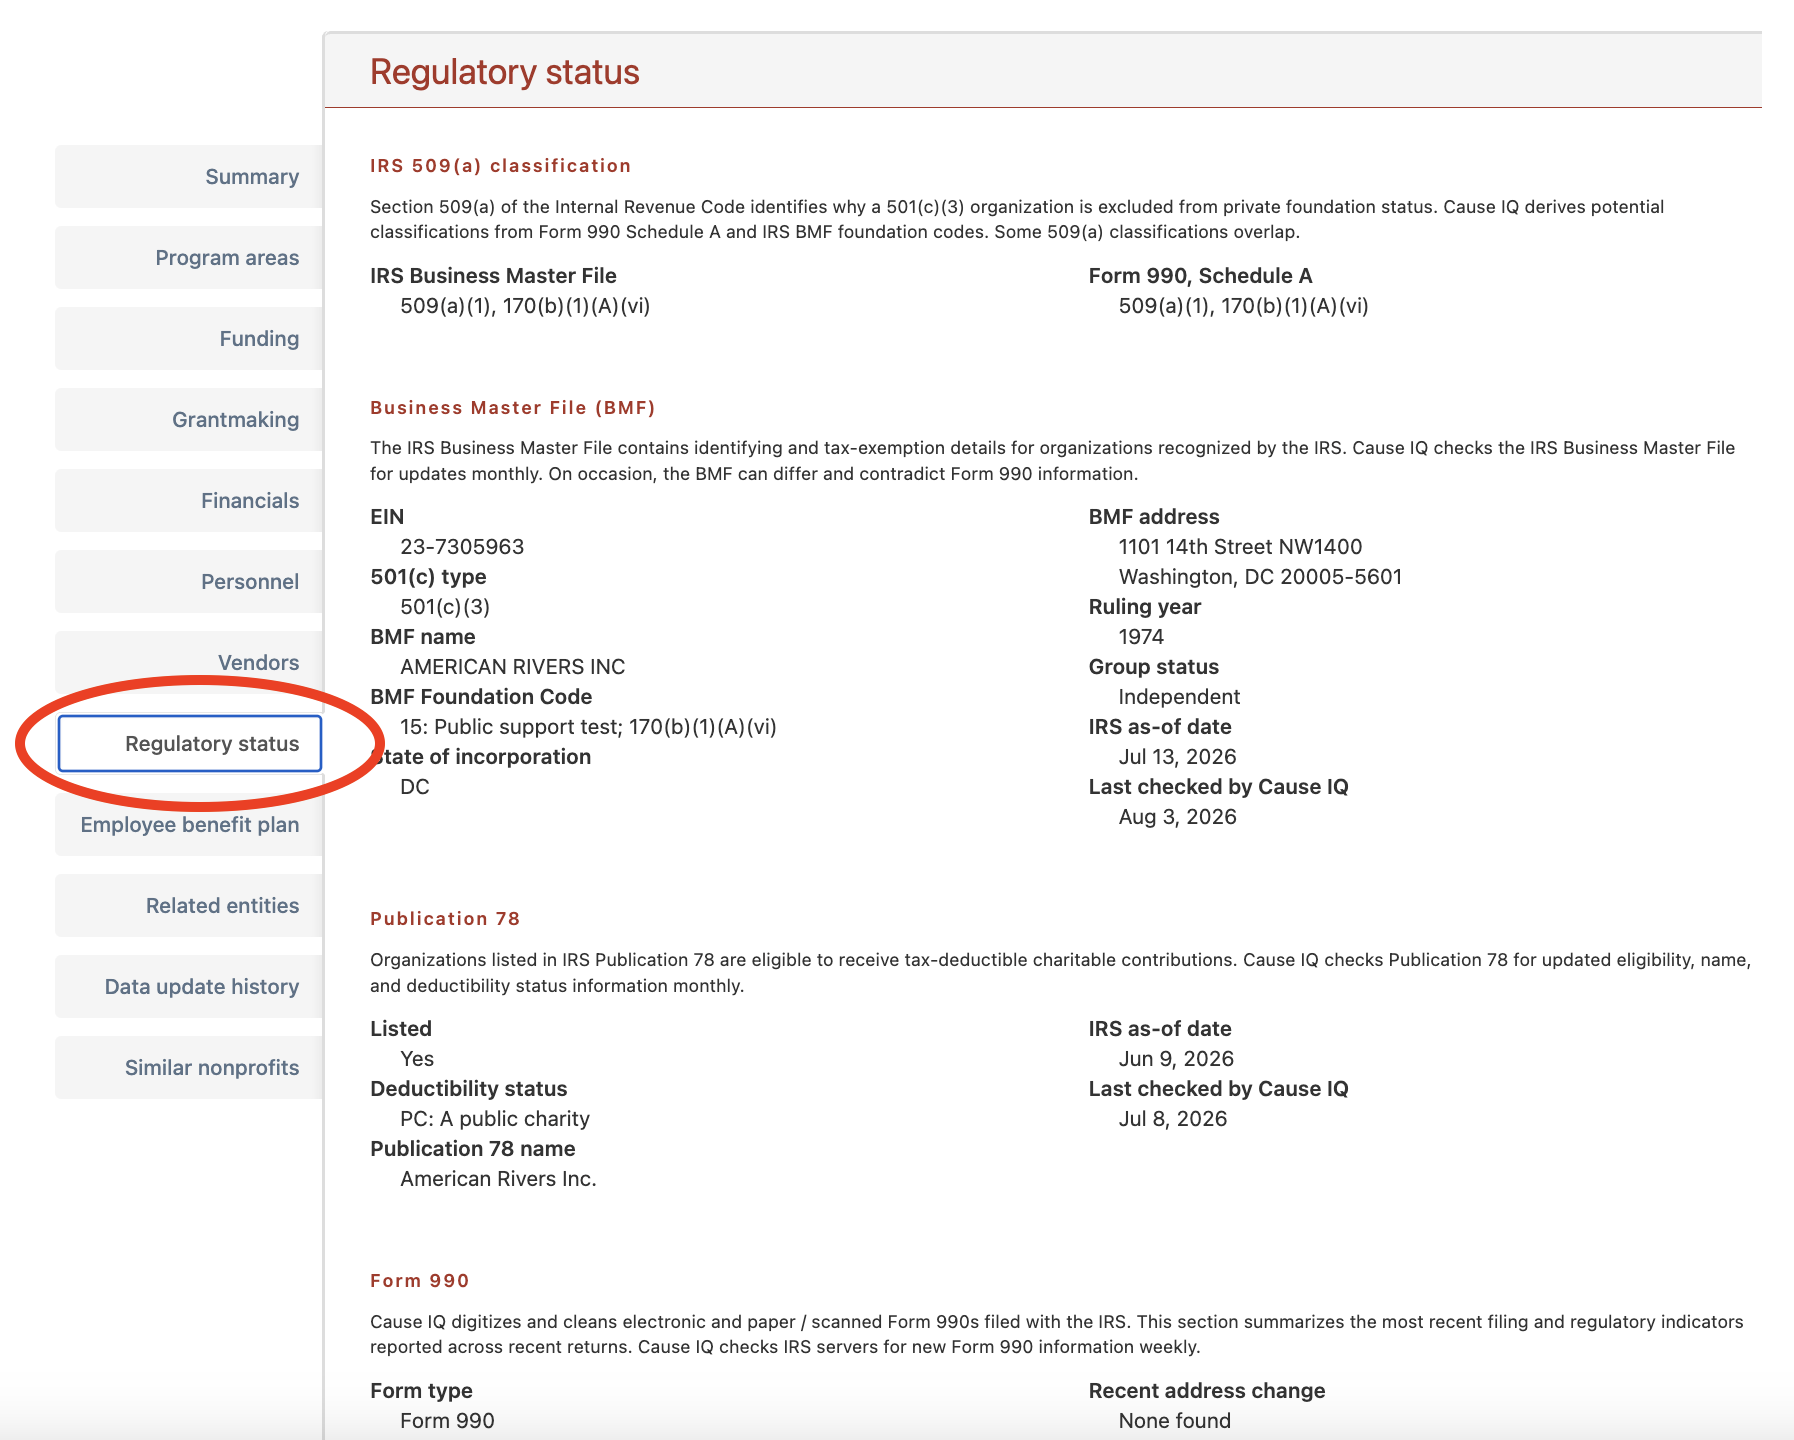1794x1440 pixels.
Task: Click the Independent group status value
Action: [1179, 697]
